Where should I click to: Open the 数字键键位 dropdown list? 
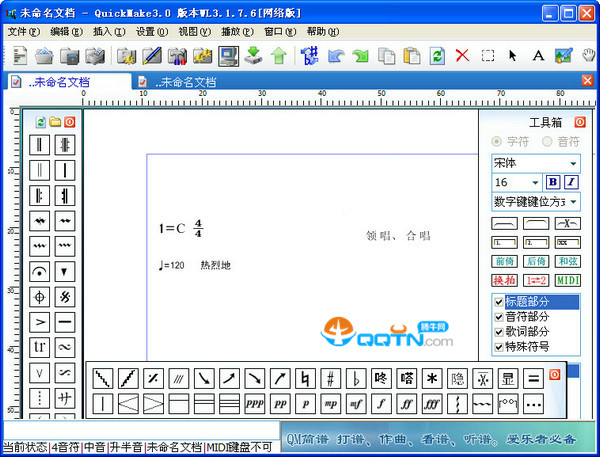(x=573, y=201)
